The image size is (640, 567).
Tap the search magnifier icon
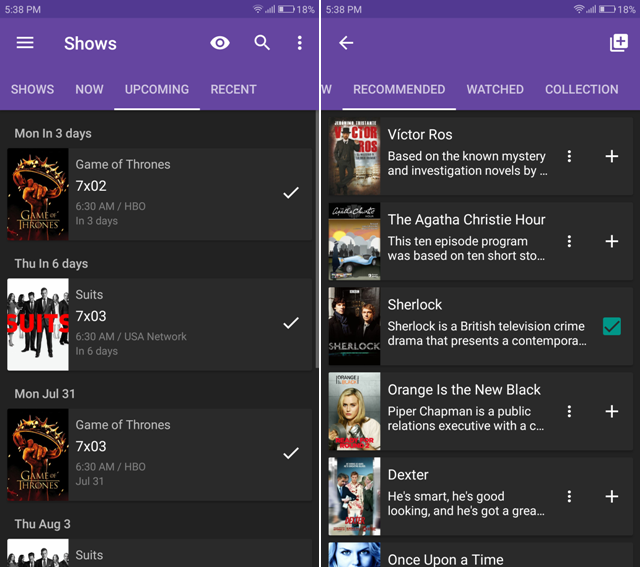click(x=262, y=43)
